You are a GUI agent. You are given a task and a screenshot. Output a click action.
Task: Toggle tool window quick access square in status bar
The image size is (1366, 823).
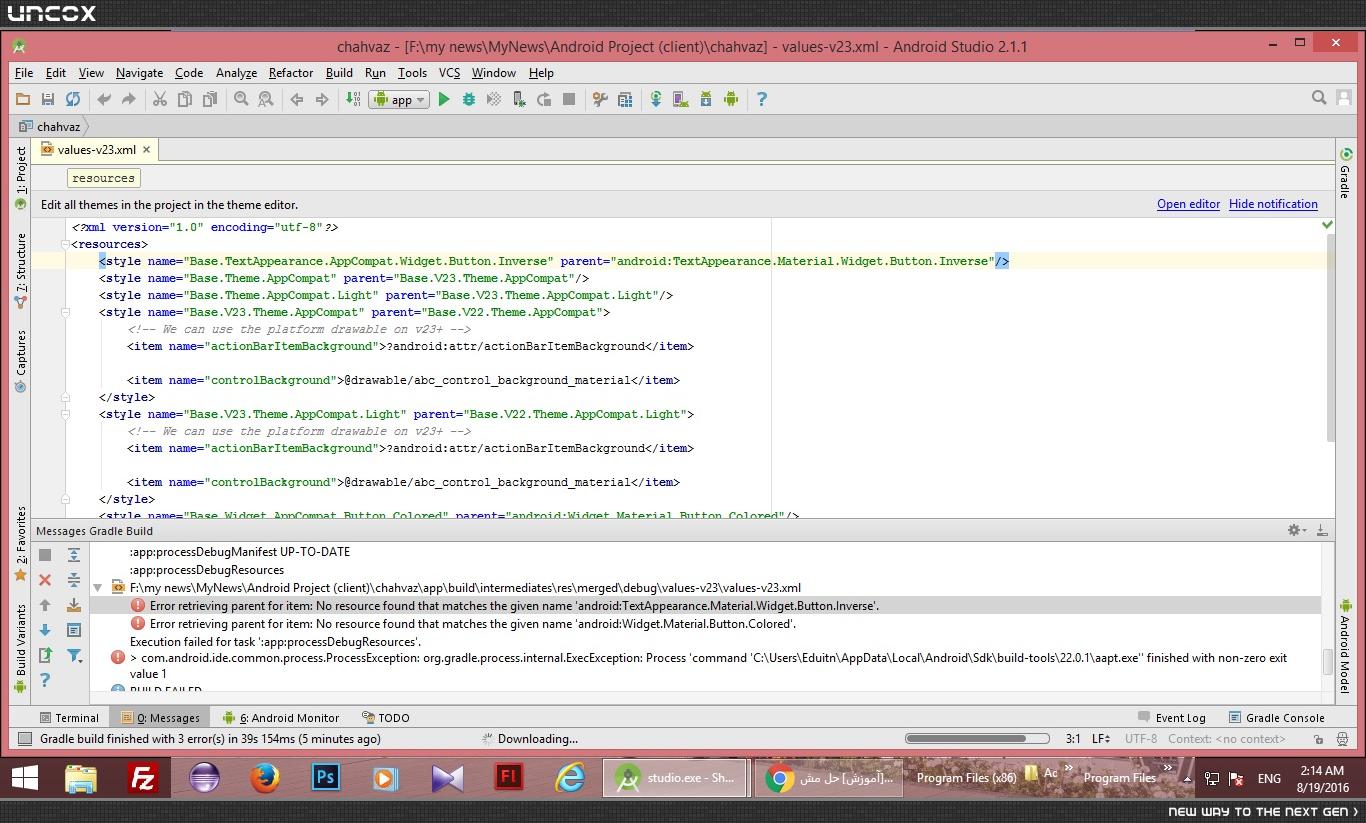(x=25, y=739)
